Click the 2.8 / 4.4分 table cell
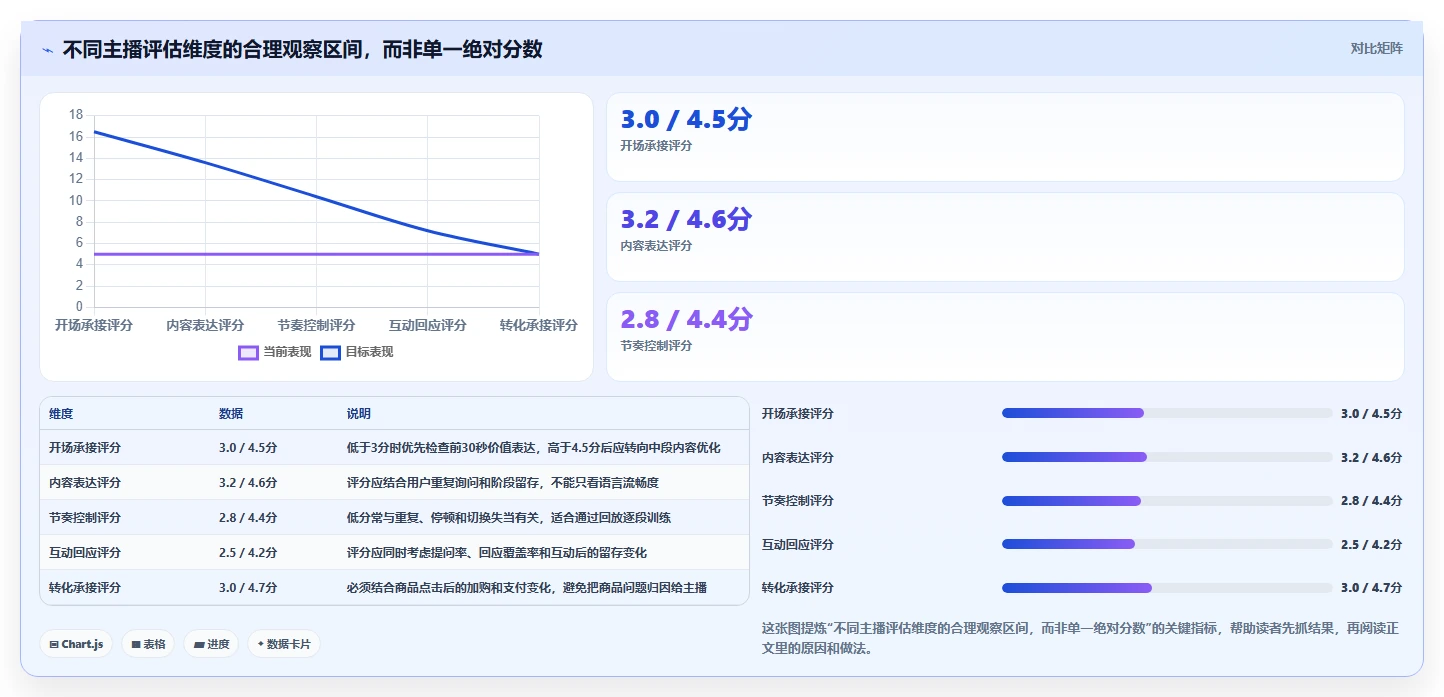The height and width of the screenshot is (697, 1444). 248,518
